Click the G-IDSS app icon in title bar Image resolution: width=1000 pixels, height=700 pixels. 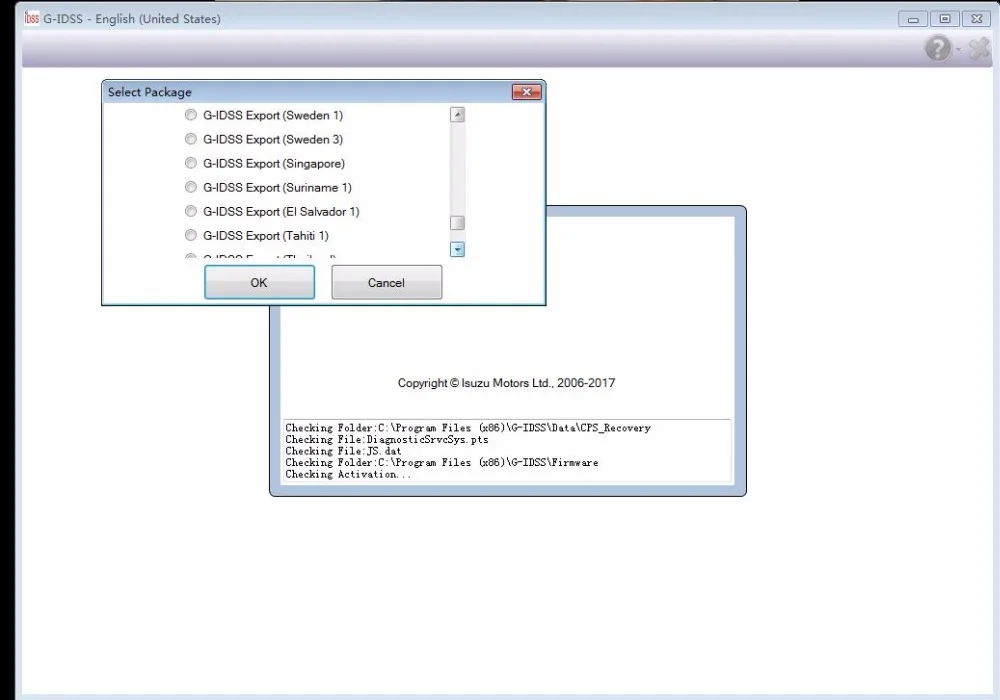coord(32,18)
